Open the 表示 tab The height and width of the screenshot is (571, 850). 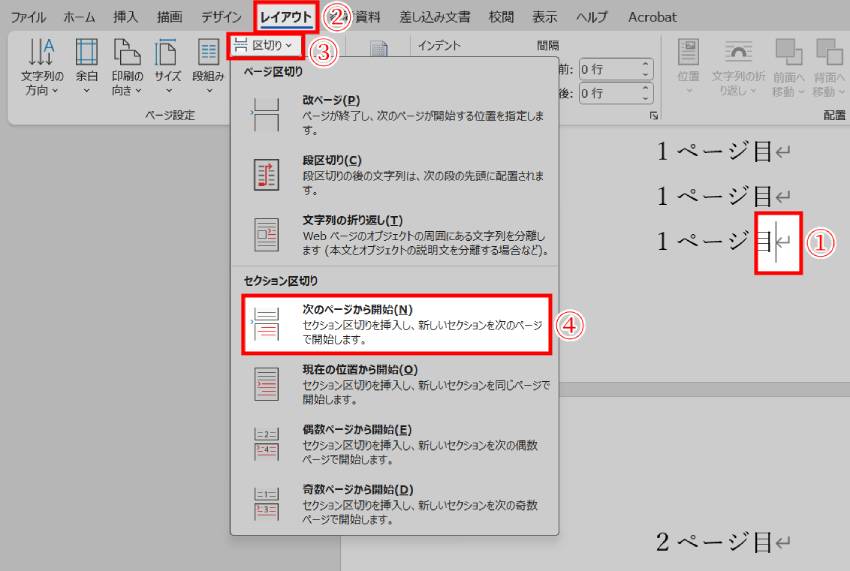544,17
